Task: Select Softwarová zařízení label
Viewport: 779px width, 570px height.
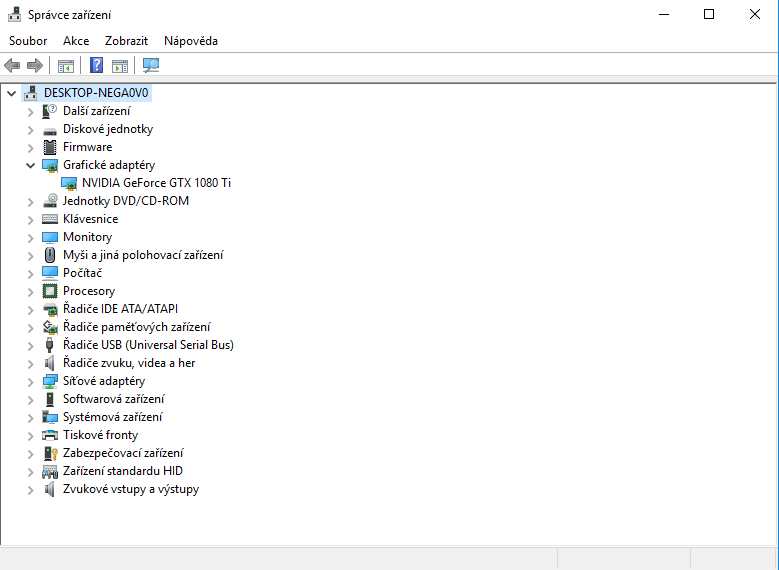Action: coord(114,399)
